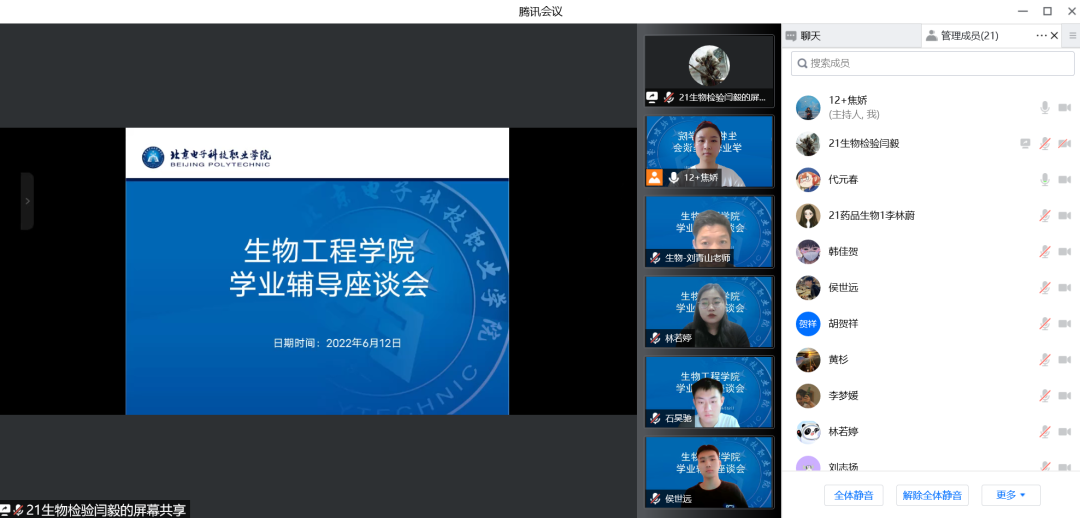1080x518 pixels.
Task: Toggle camera for member 代元春
Action: 1064,179
